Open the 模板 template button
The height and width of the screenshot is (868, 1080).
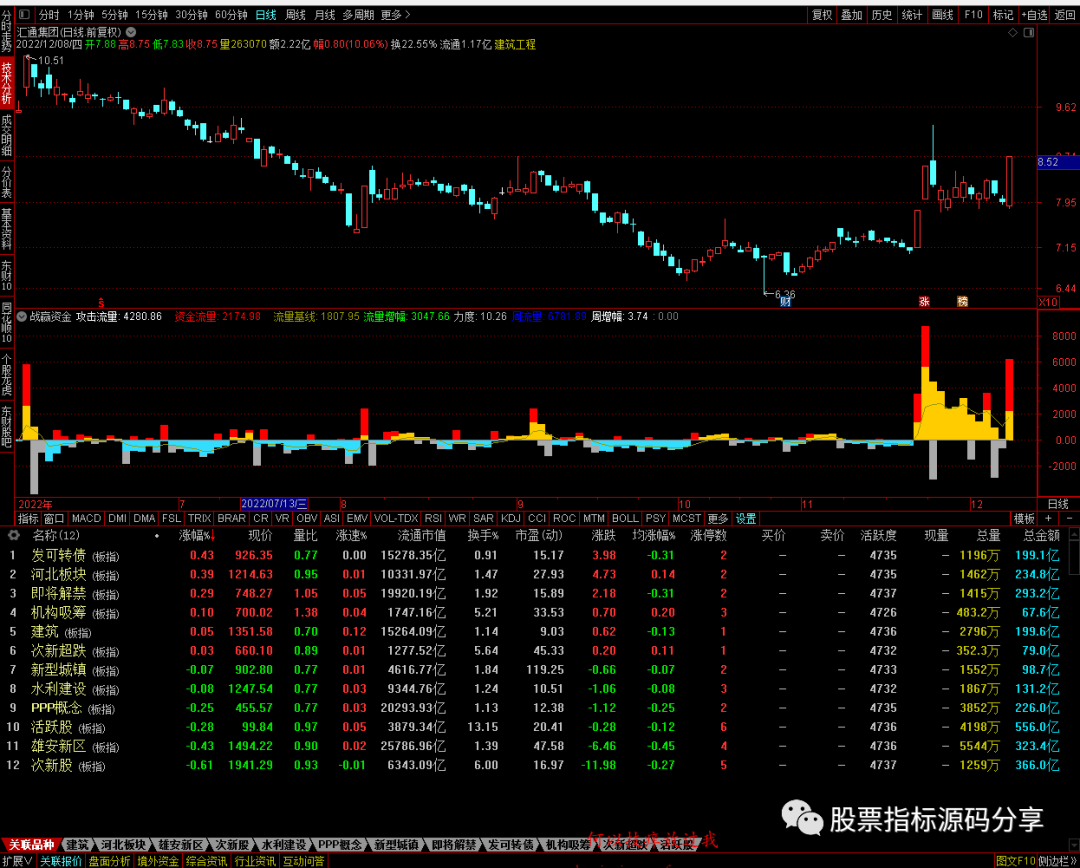pyautogui.click(x=1024, y=518)
